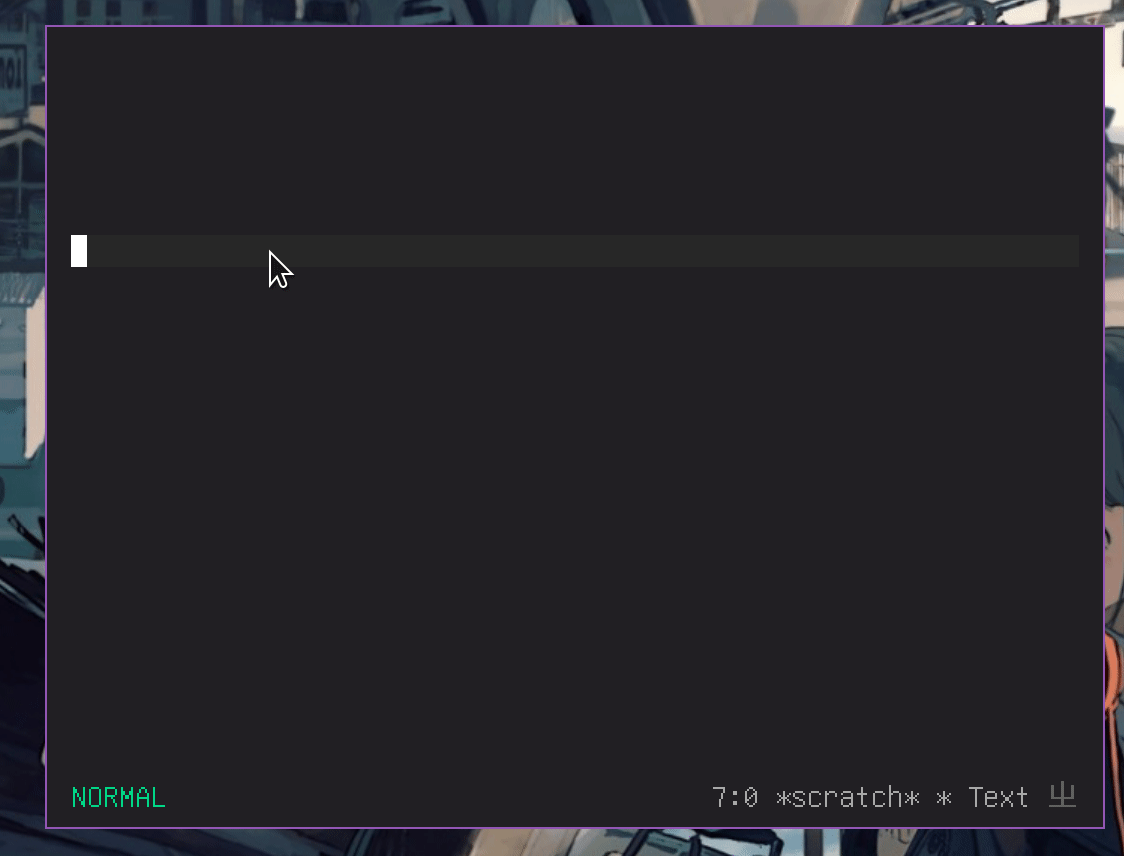Viewport: 1124px width, 856px height.
Task: Click the kanji glyph icon ending the mode line
Action: 1062,796
